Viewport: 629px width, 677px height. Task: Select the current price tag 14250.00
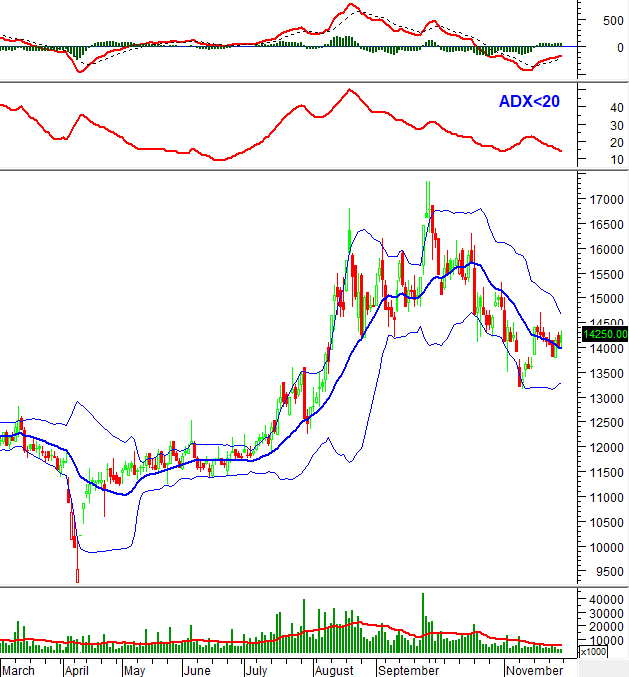[606, 334]
